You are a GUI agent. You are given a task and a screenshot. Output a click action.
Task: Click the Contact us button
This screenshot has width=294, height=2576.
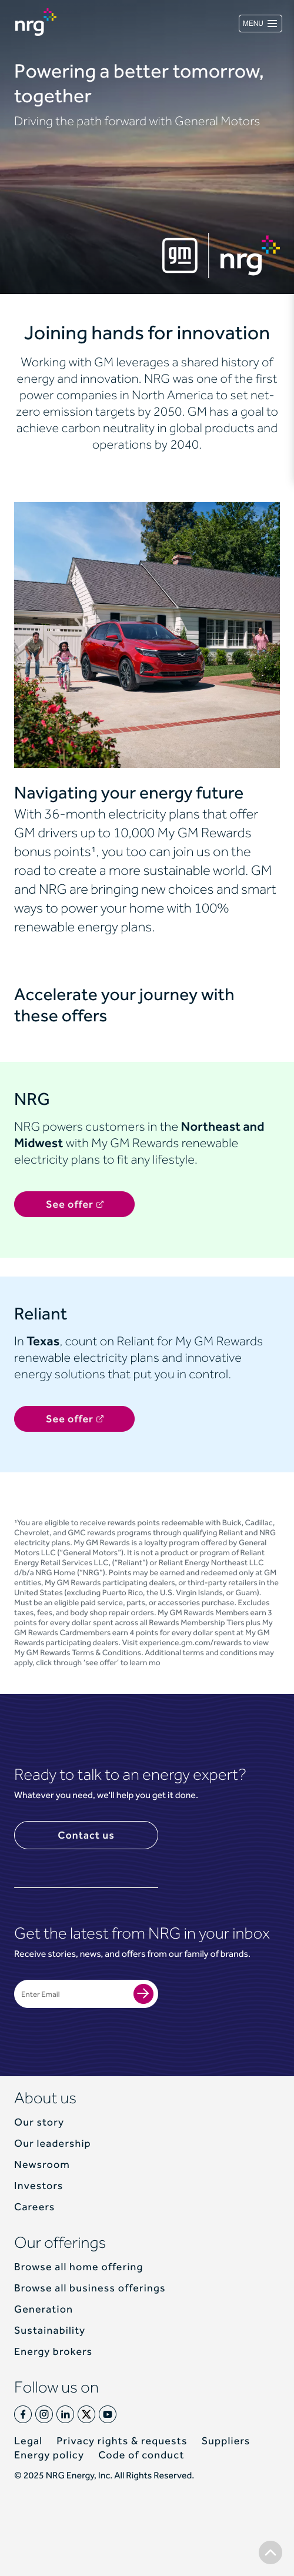click(86, 1835)
